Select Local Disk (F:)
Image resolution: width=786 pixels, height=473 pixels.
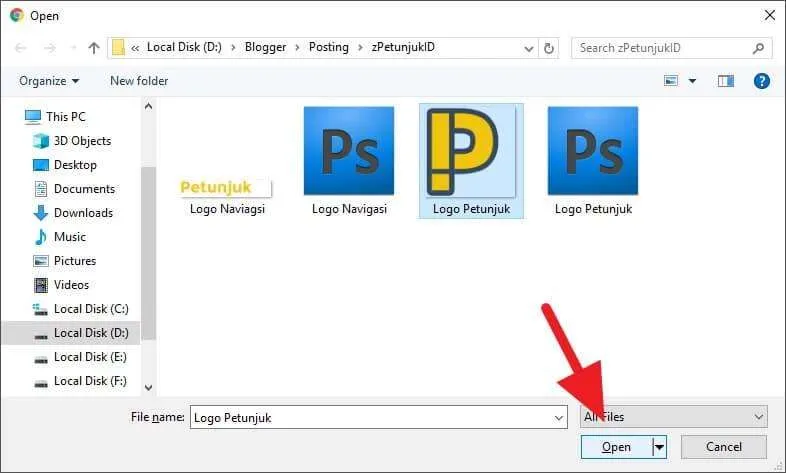point(80,381)
